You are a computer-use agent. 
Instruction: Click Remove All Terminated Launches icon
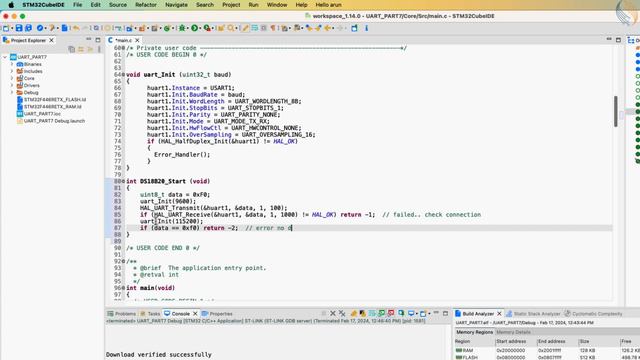click(342, 313)
